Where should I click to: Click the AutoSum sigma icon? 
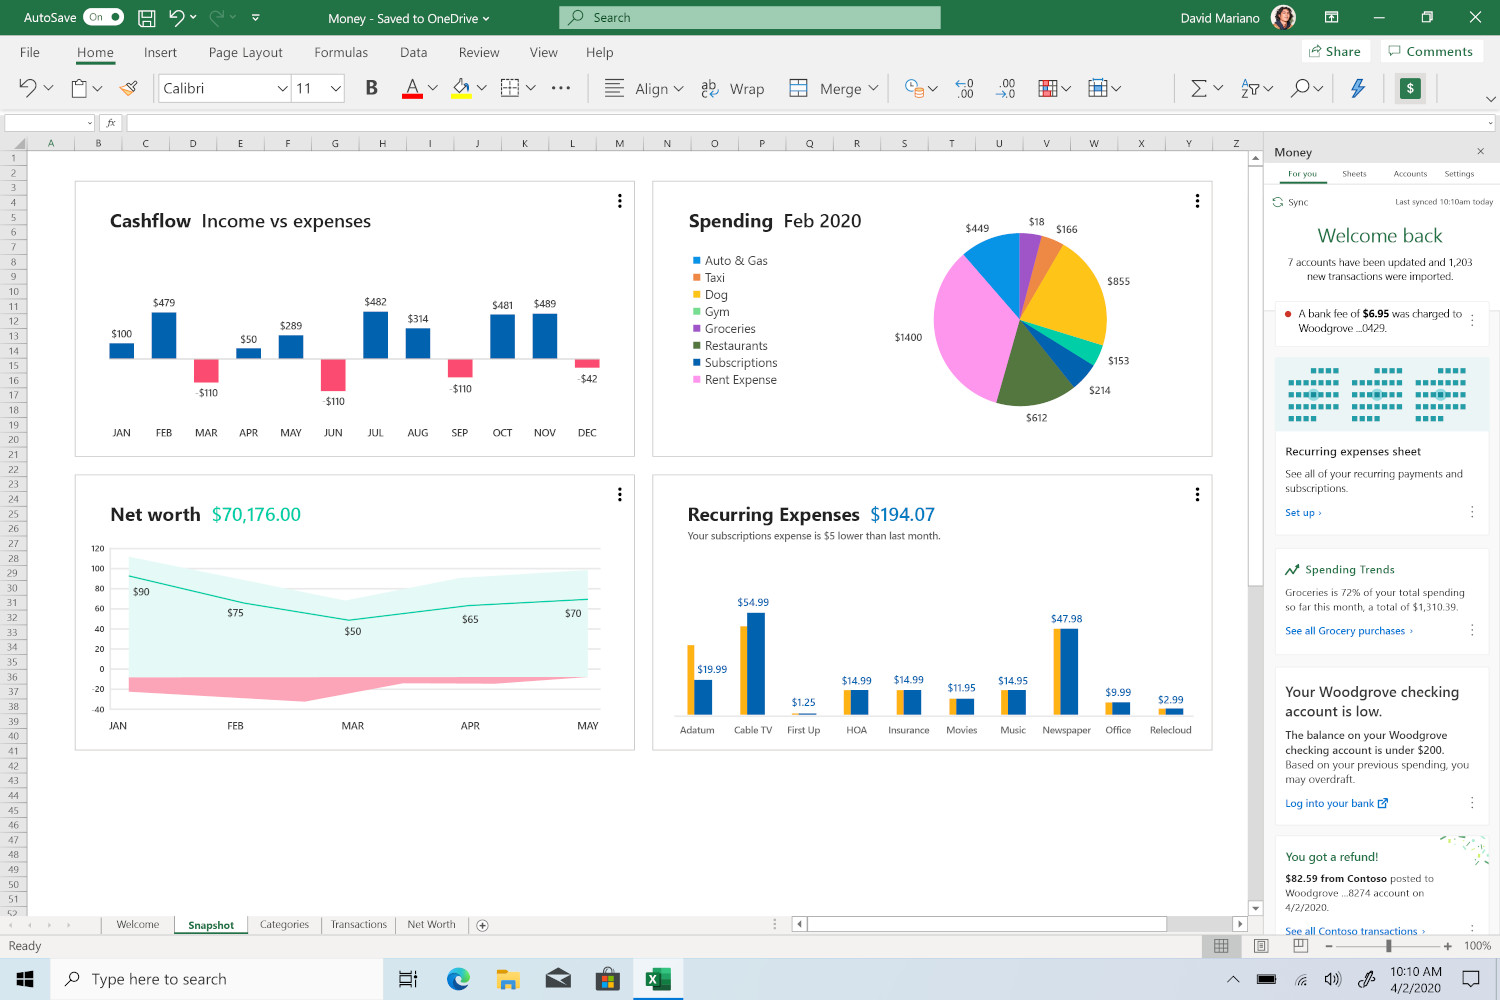click(1198, 88)
